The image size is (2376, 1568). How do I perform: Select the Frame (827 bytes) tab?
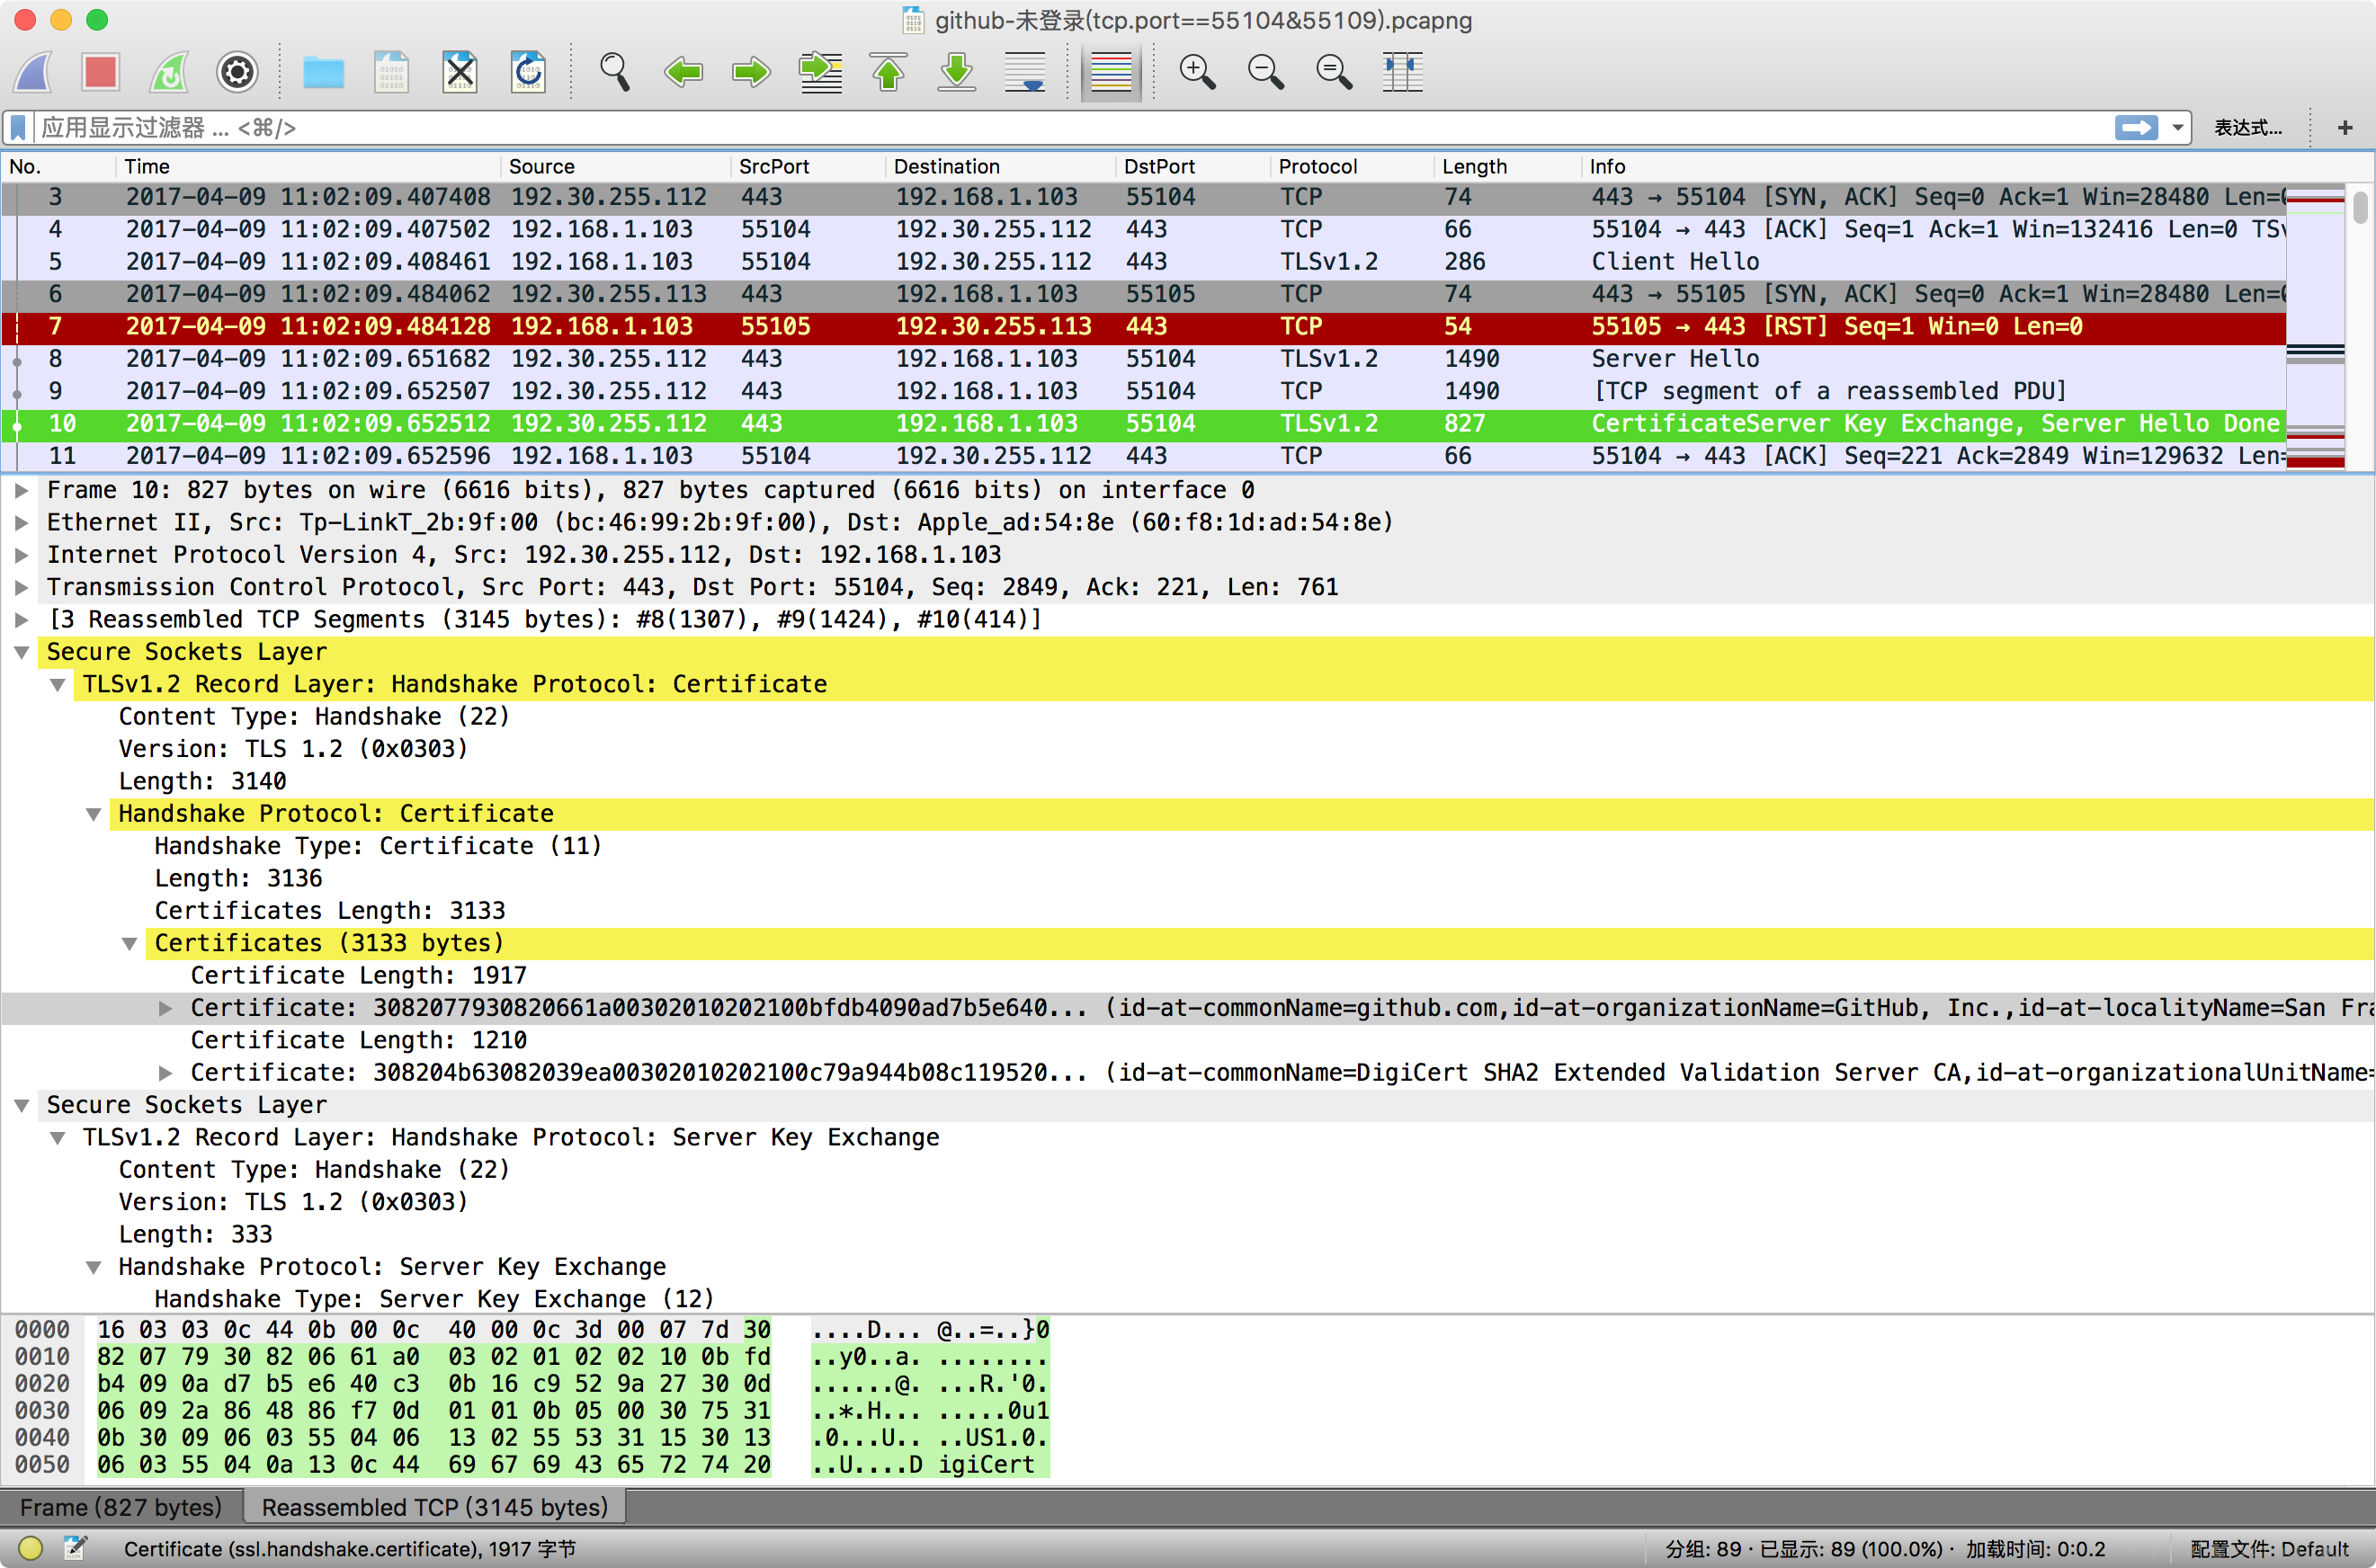(122, 1507)
